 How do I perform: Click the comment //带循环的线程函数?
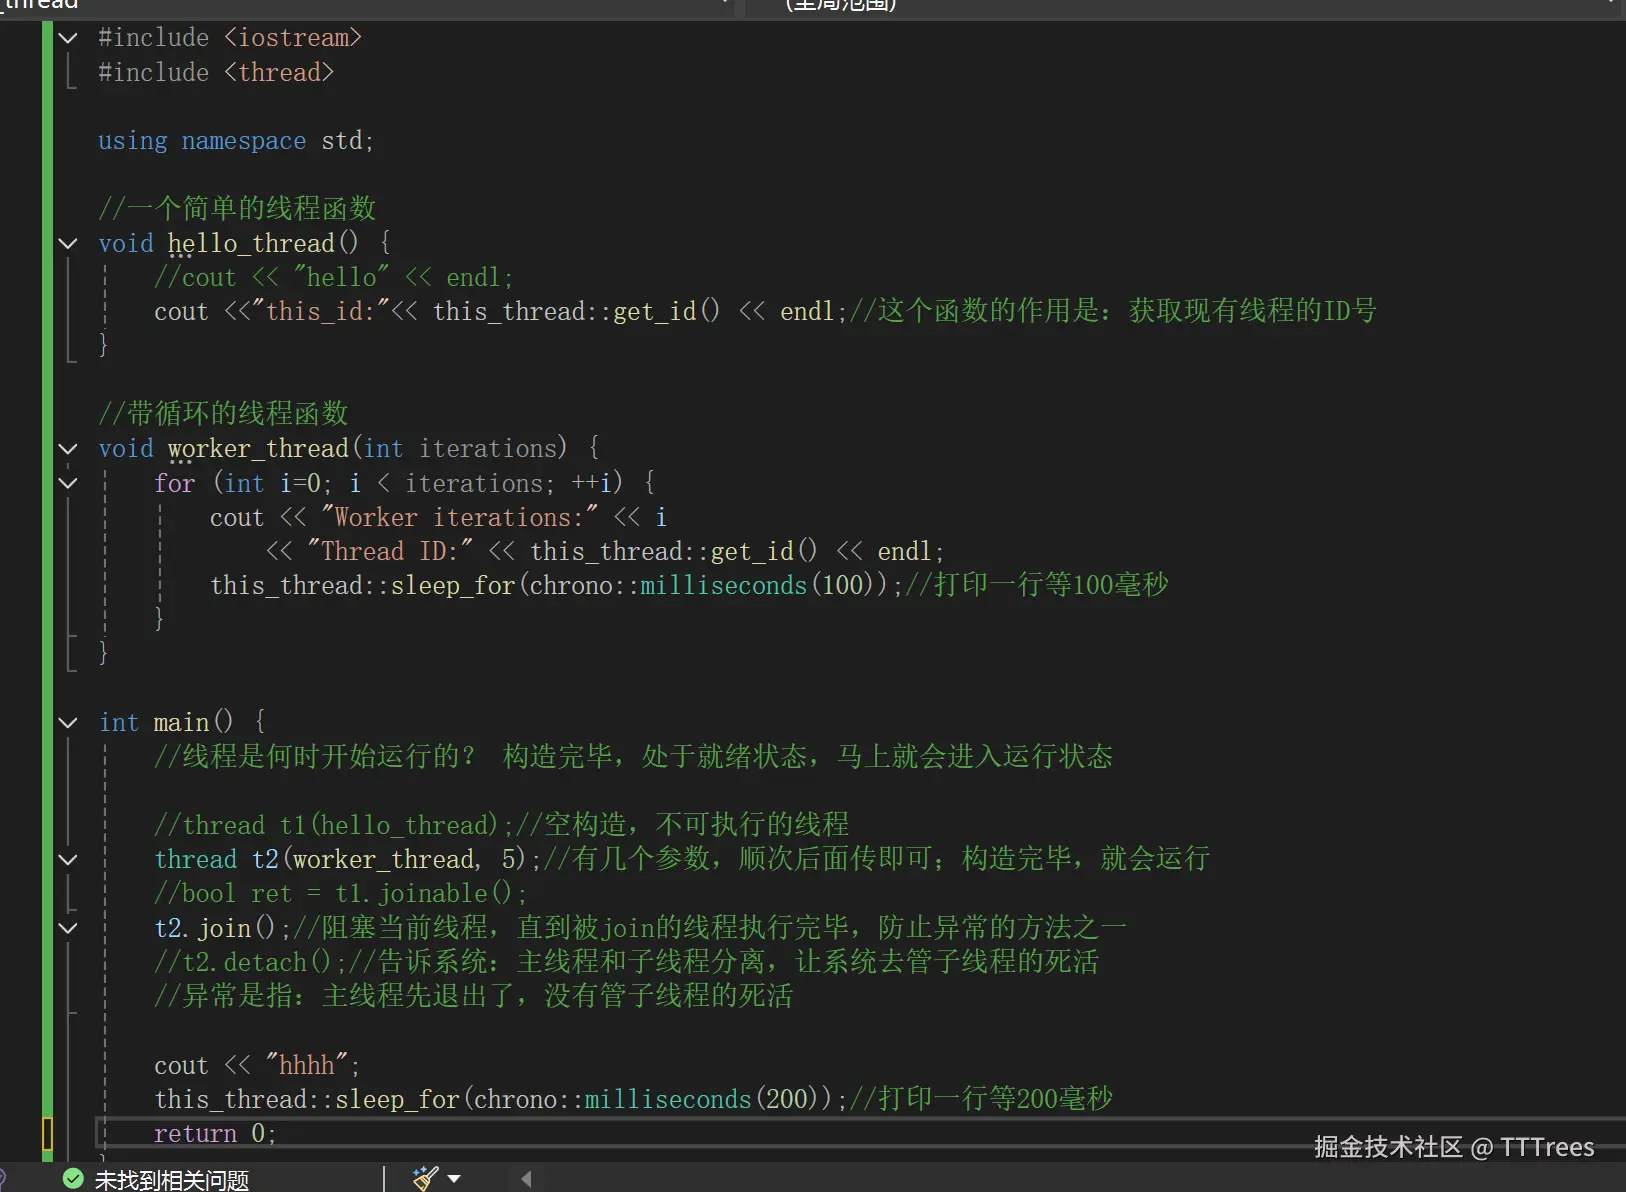point(223,413)
